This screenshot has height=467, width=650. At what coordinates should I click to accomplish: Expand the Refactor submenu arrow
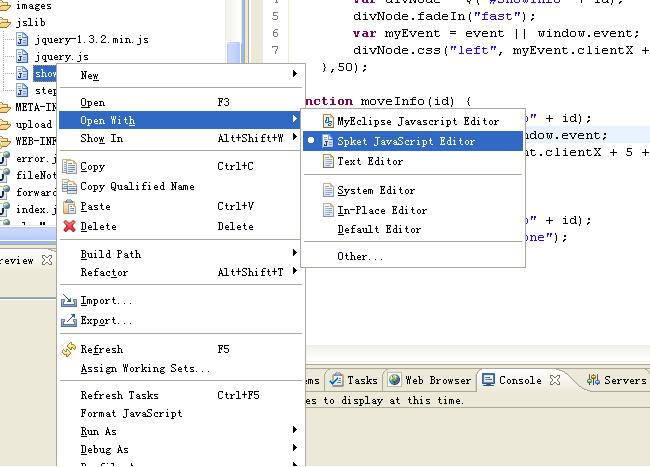coord(295,271)
